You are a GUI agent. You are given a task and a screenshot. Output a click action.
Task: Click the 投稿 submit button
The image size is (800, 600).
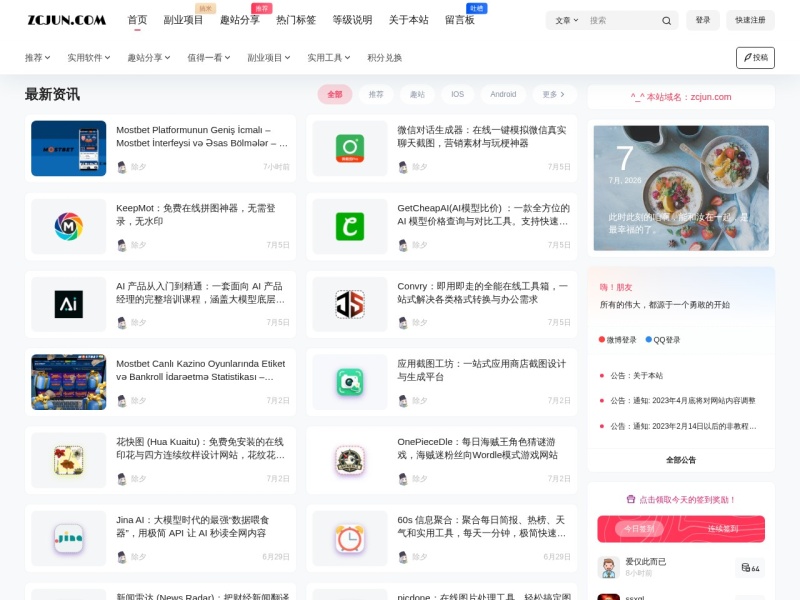pyautogui.click(x=755, y=58)
